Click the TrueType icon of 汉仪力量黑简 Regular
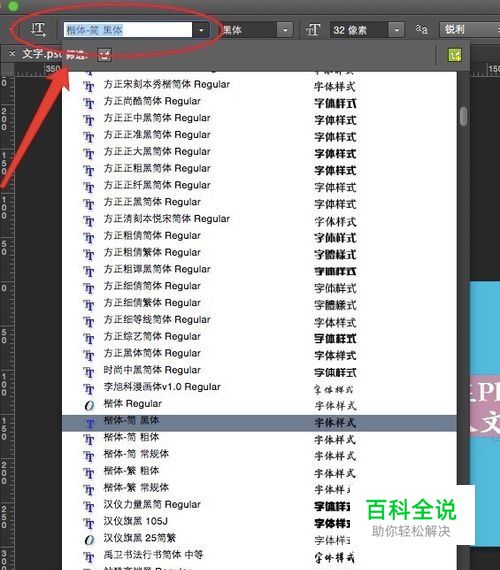The image size is (500, 570). pos(89,506)
